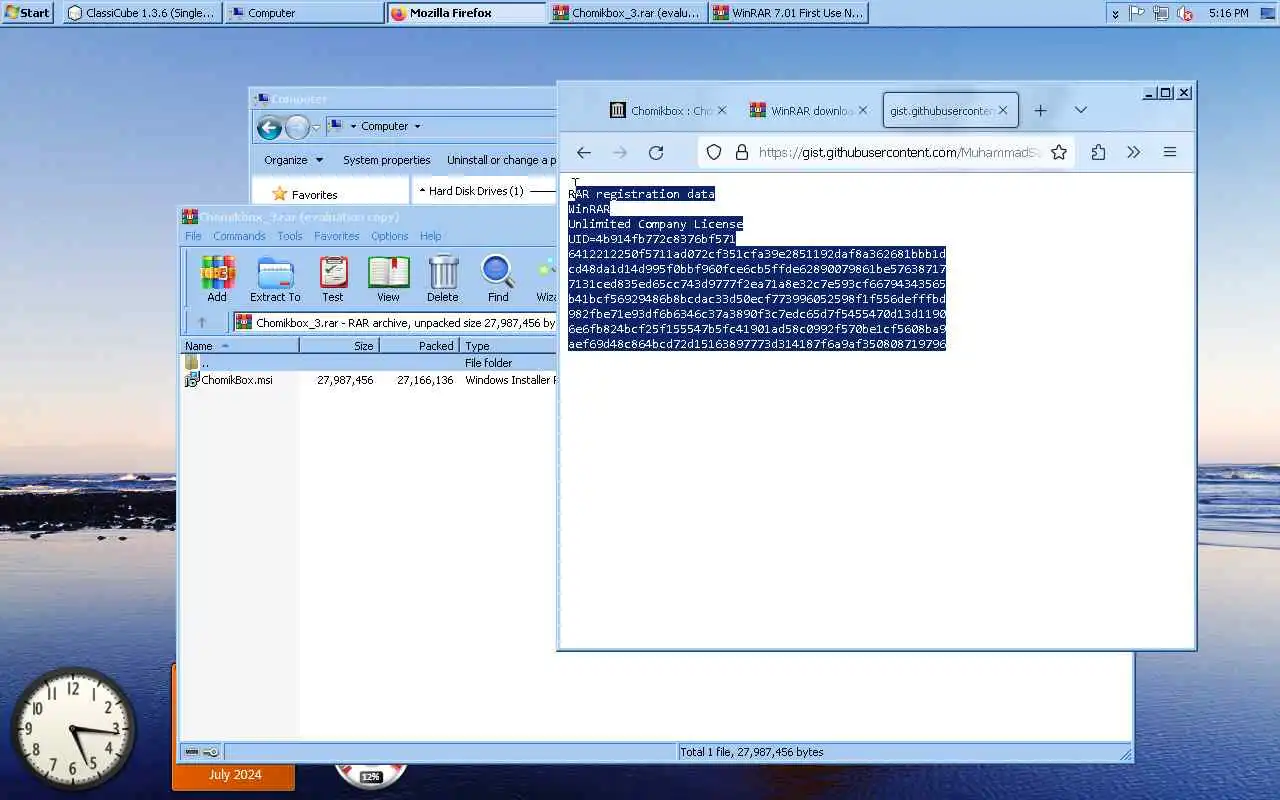Click the Test archive toolbar icon
The height and width of the screenshot is (800, 1280).
click(x=333, y=279)
